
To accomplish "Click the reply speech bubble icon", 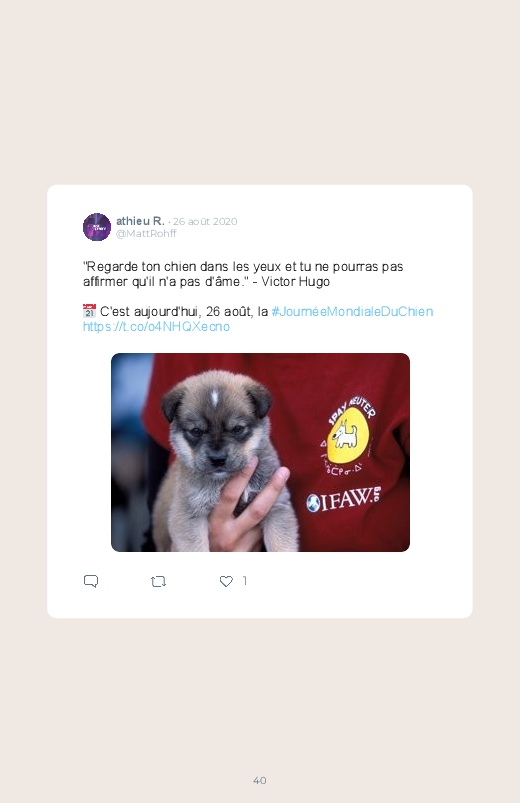I will point(91,581).
